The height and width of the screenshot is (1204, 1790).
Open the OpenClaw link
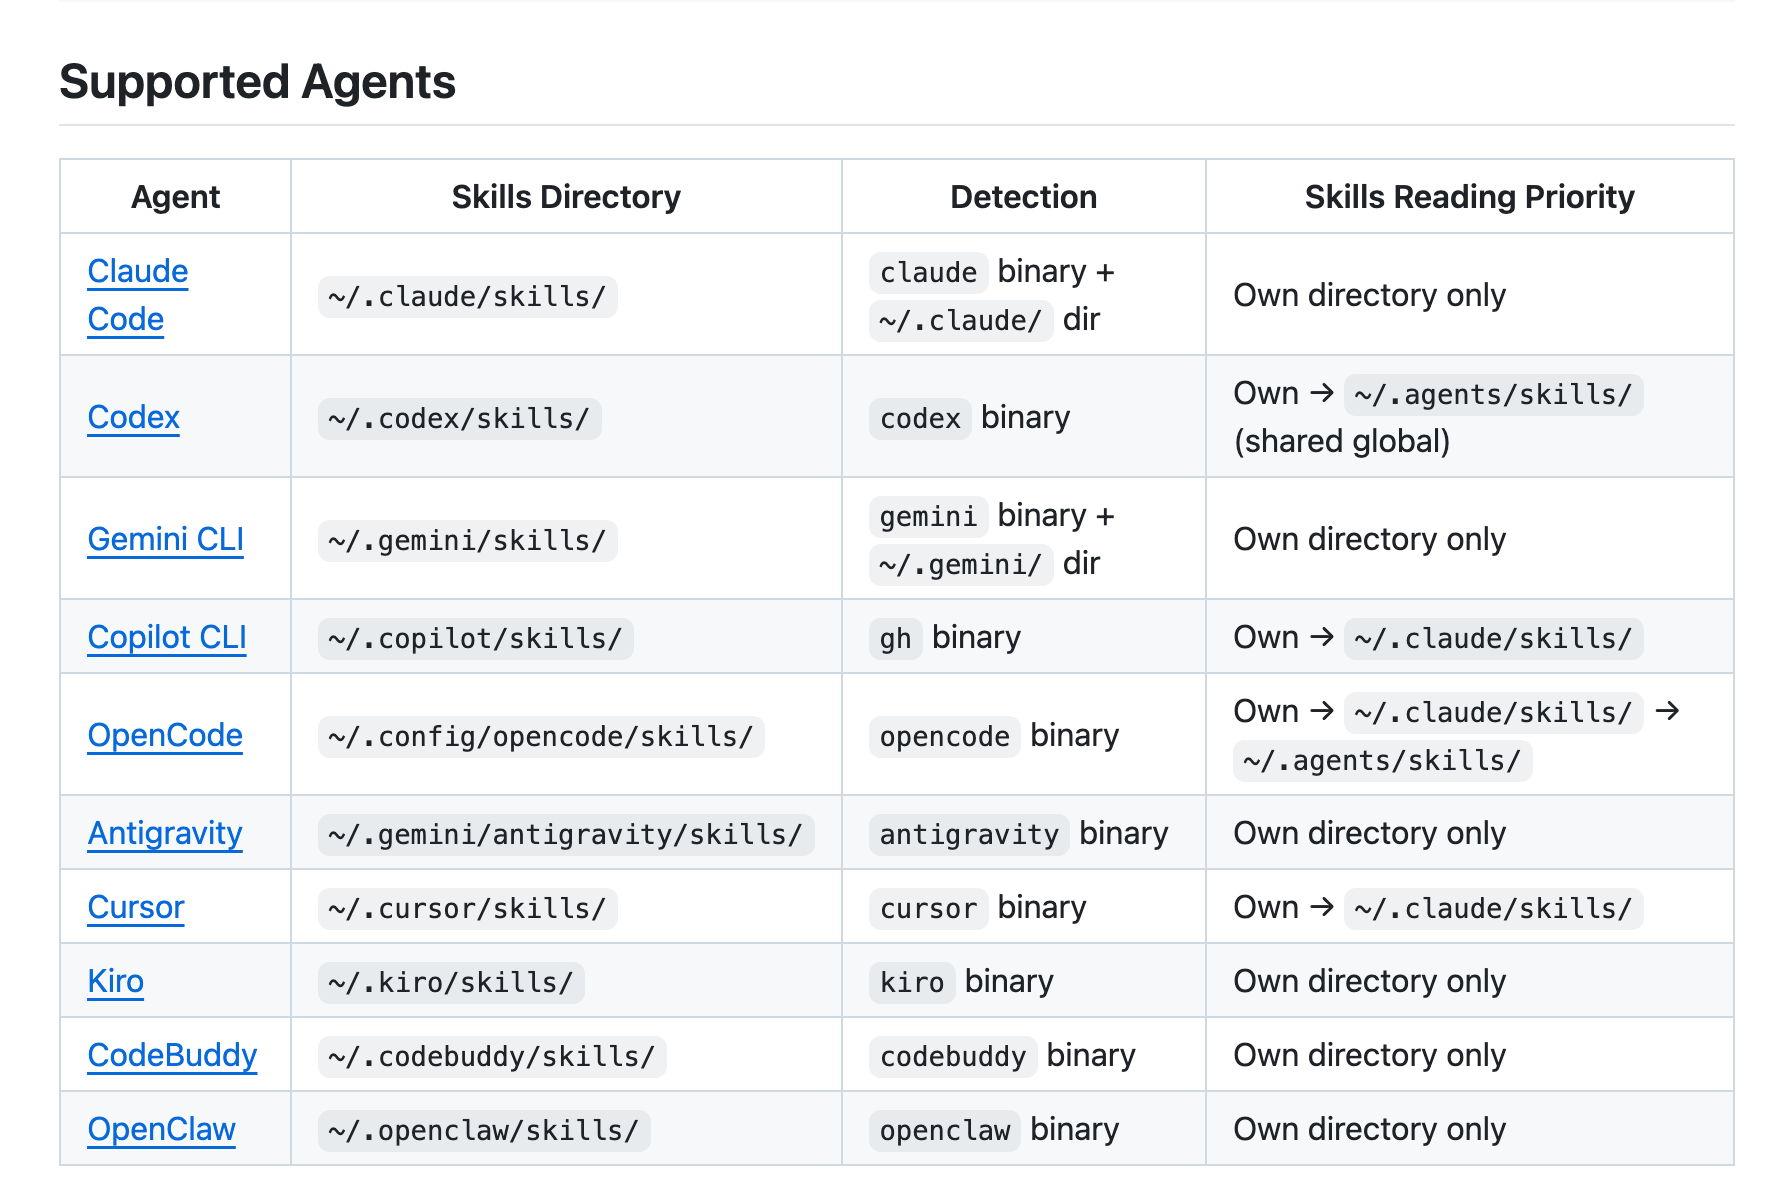click(162, 1130)
